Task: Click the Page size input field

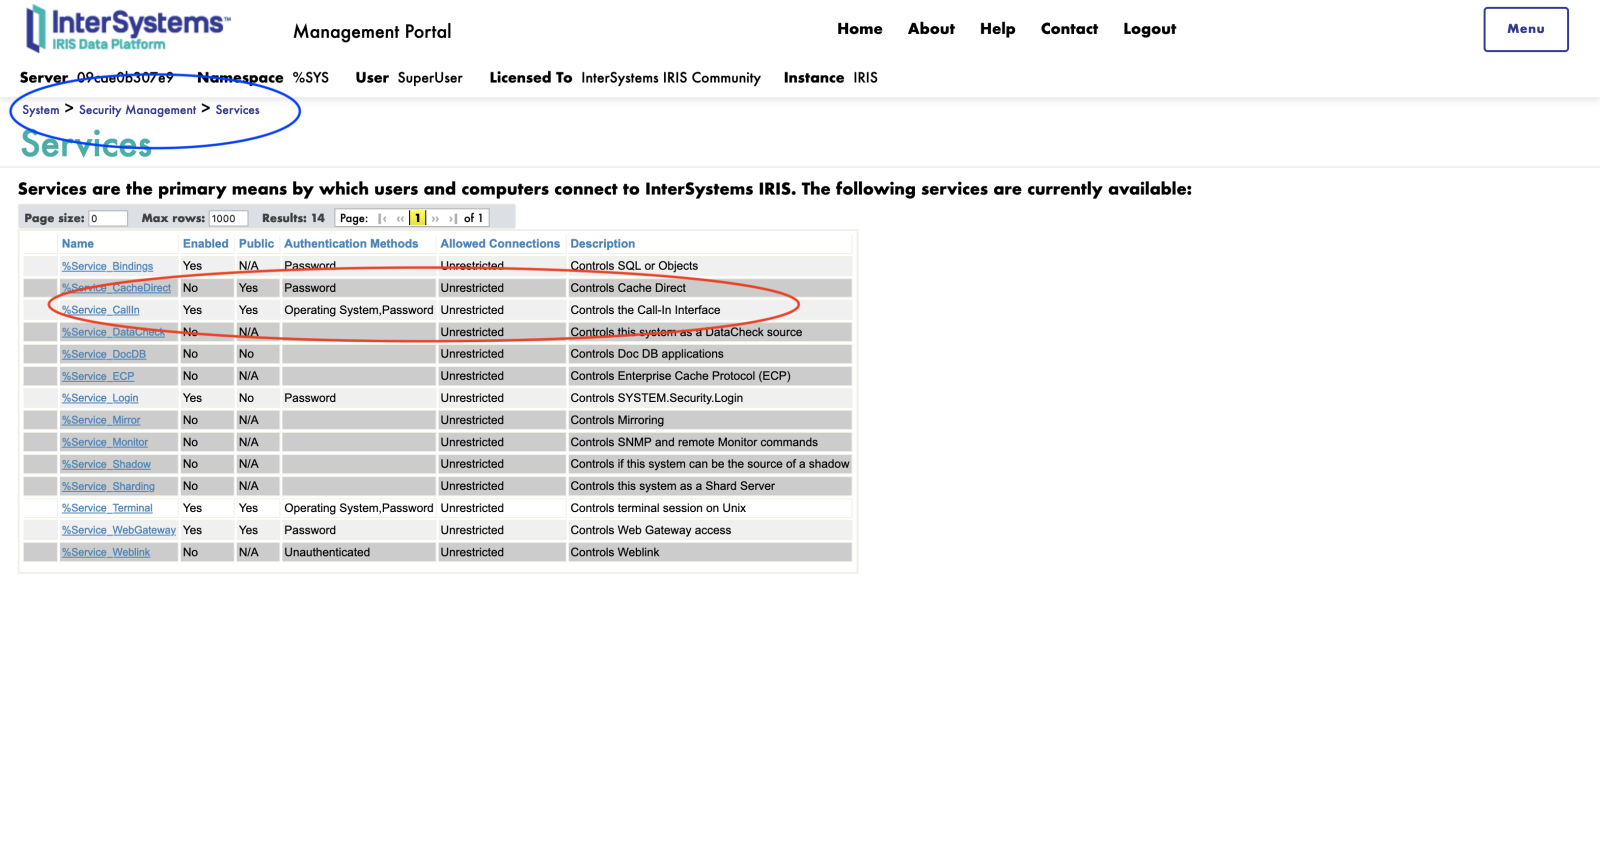Action: coord(108,219)
